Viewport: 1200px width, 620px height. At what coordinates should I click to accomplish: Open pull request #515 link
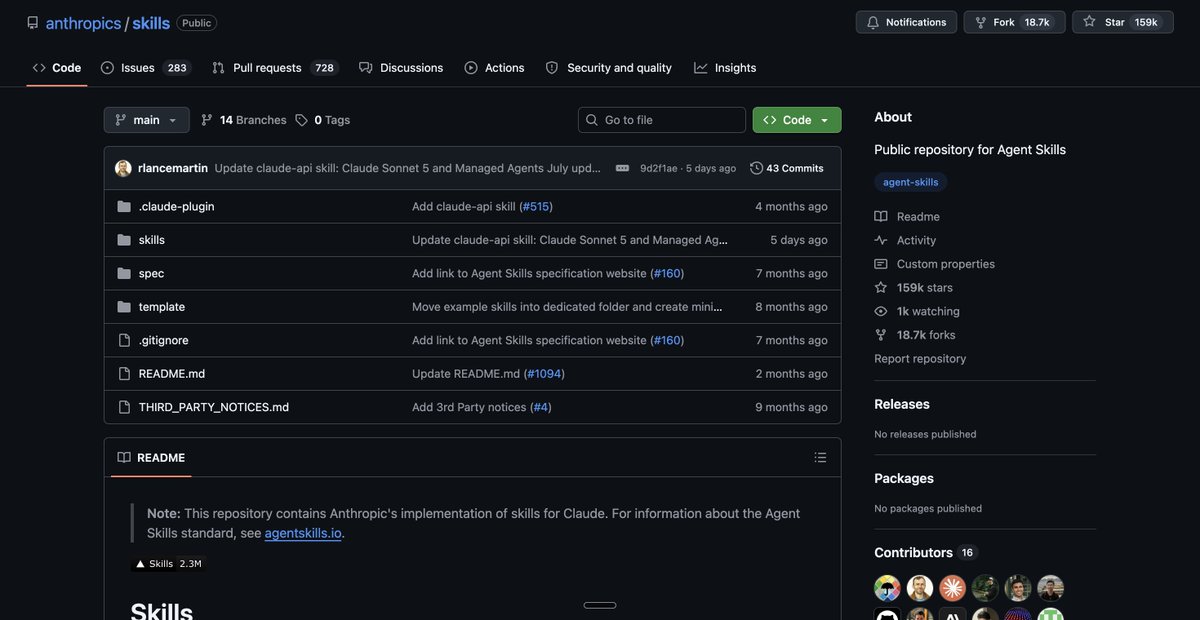pyautogui.click(x=536, y=207)
